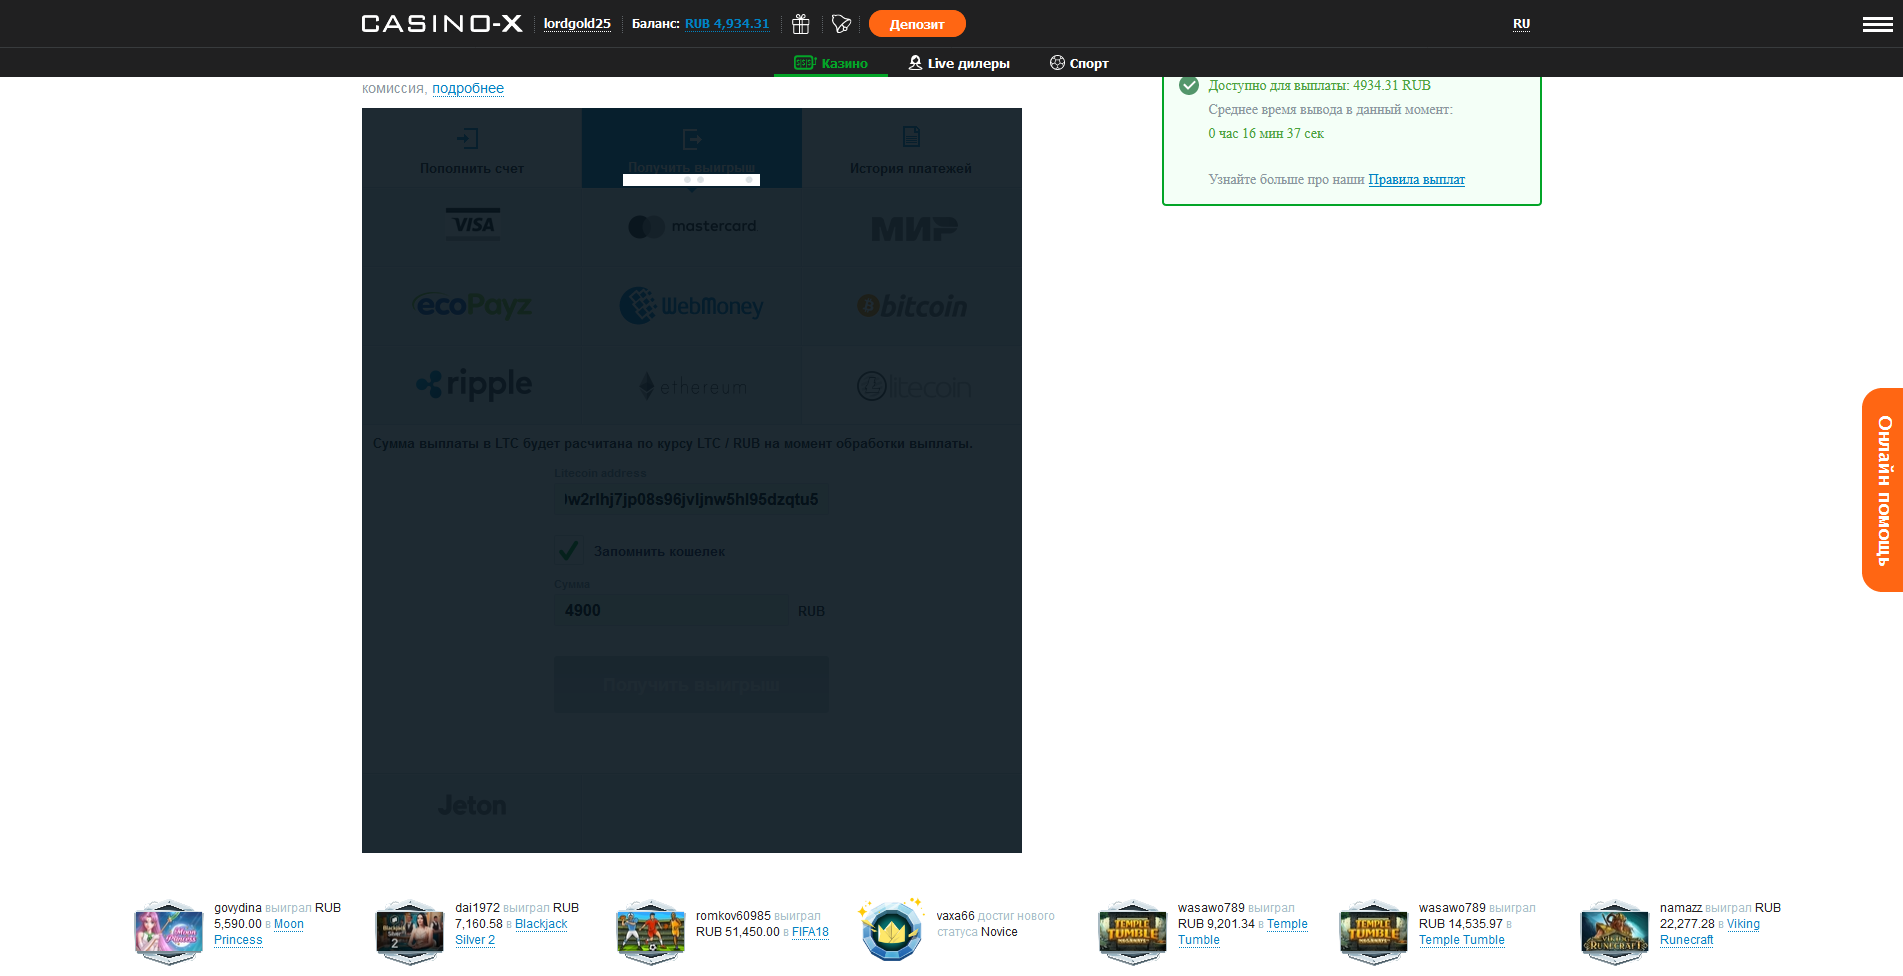1903x976 pixels.
Task: Open FIFA18 game thumbnail
Action: click(x=650, y=932)
